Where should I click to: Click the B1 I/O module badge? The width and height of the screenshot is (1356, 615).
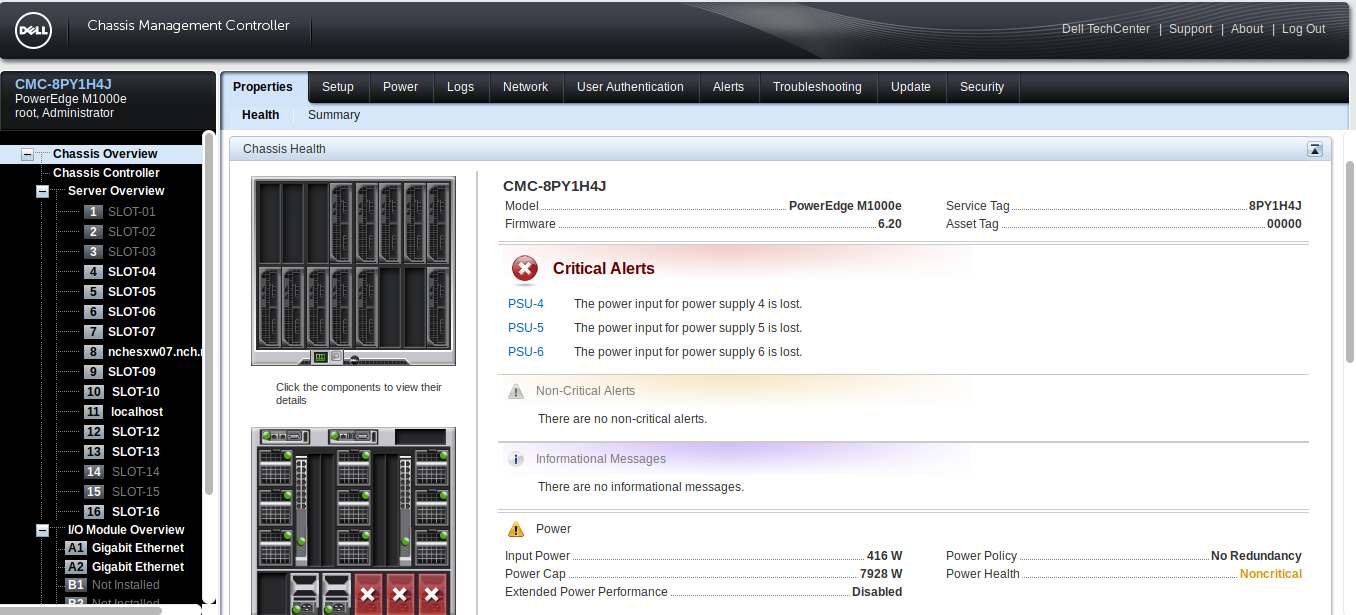[76, 585]
